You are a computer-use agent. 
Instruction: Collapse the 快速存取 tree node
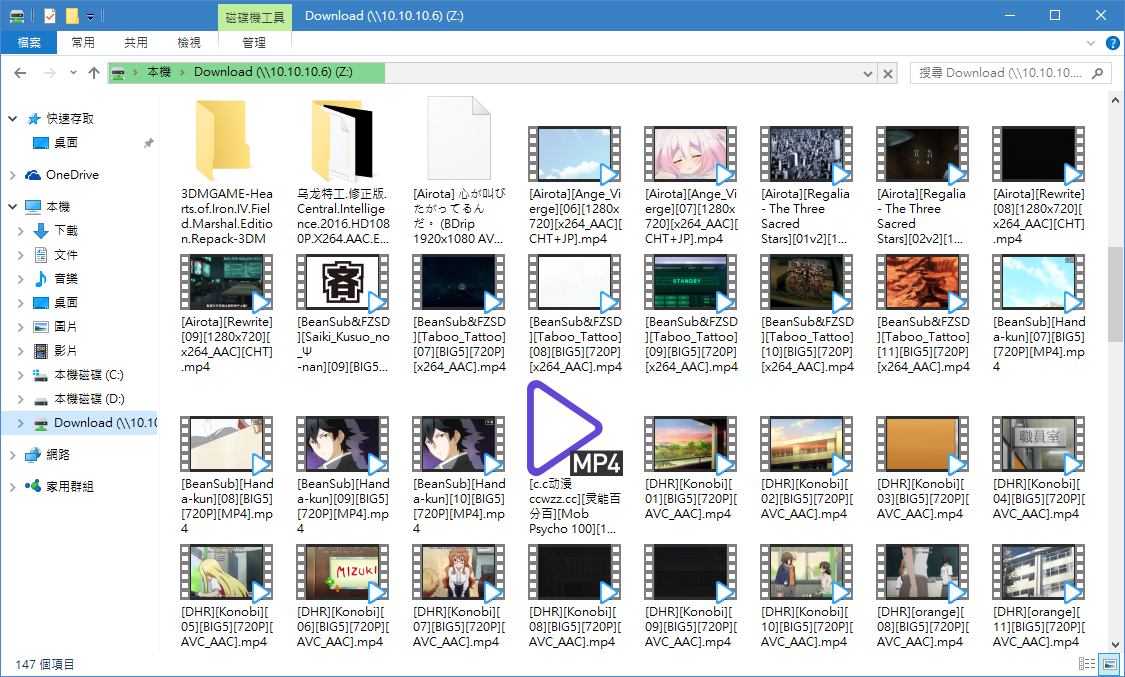click(x=12, y=119)
